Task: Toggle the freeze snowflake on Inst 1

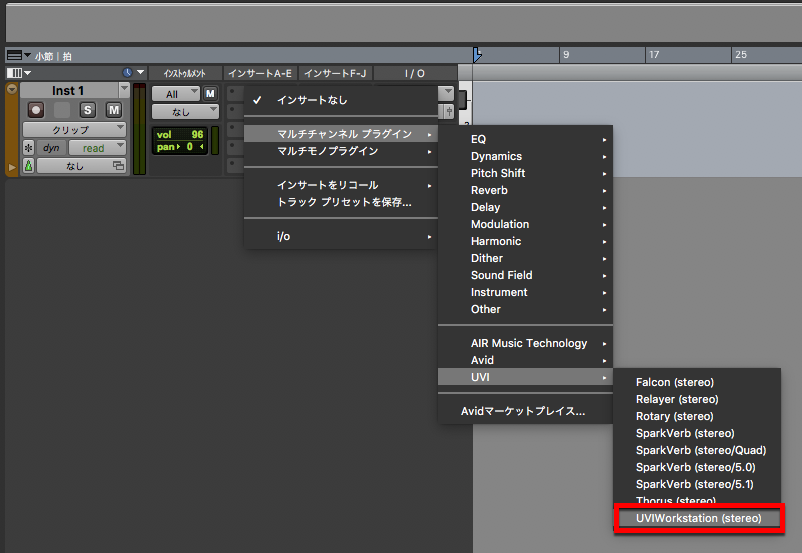Action: pyautogui.click(x=29, y=148)
